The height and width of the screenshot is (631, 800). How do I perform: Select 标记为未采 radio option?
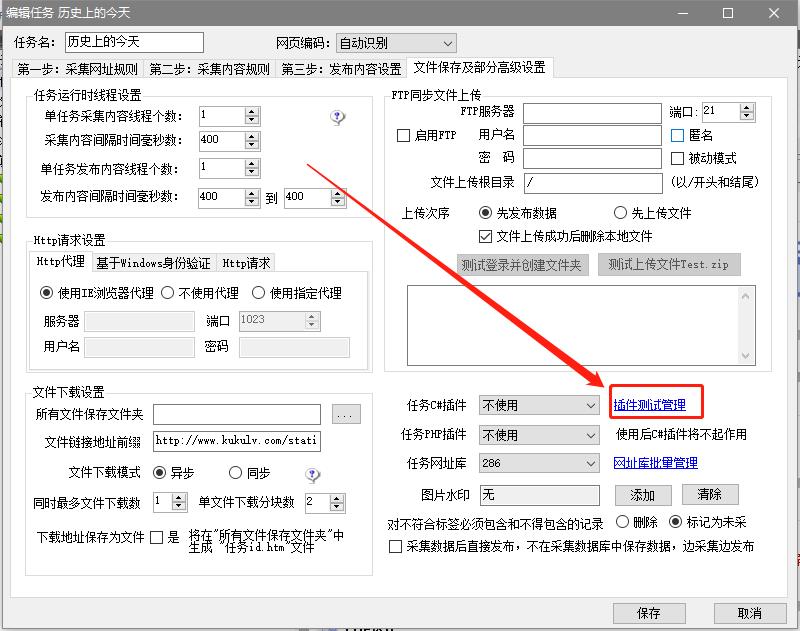(x=675, y=522)
